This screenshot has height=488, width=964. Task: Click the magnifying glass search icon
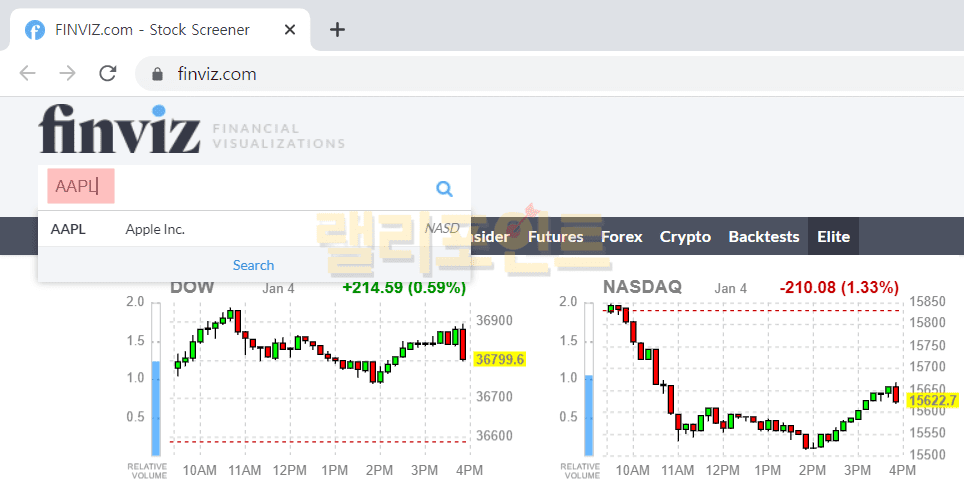444,188
